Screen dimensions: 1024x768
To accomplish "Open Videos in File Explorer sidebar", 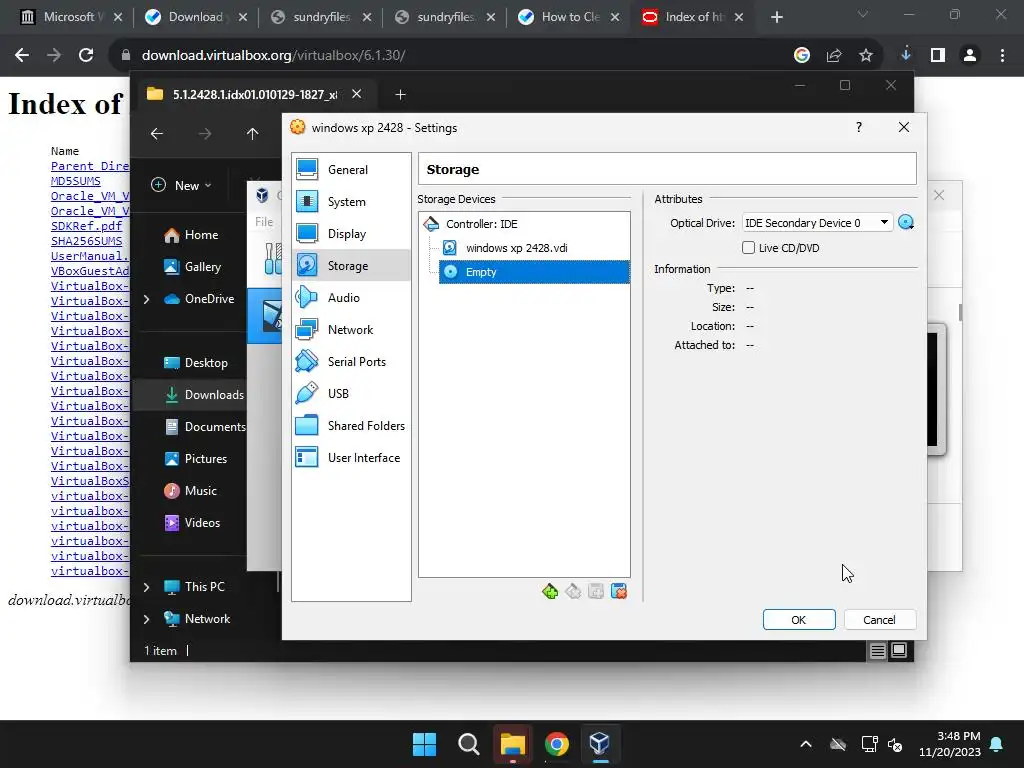I will [192, 523].
